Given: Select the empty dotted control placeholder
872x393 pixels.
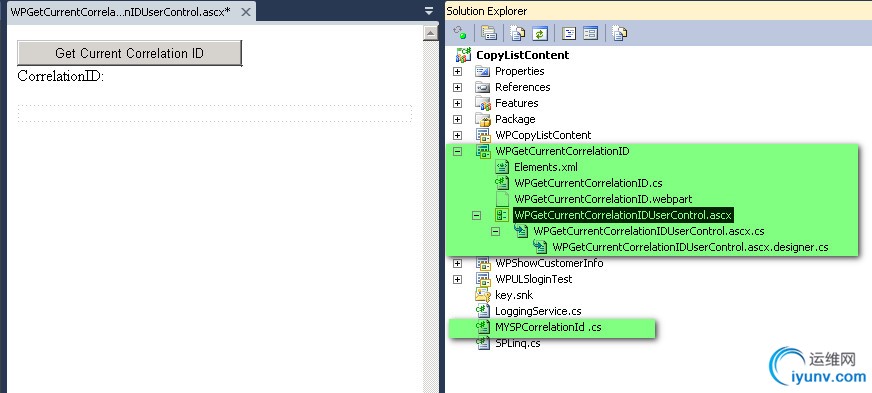Looking at the screenshot, I should (x=215, y=113).
